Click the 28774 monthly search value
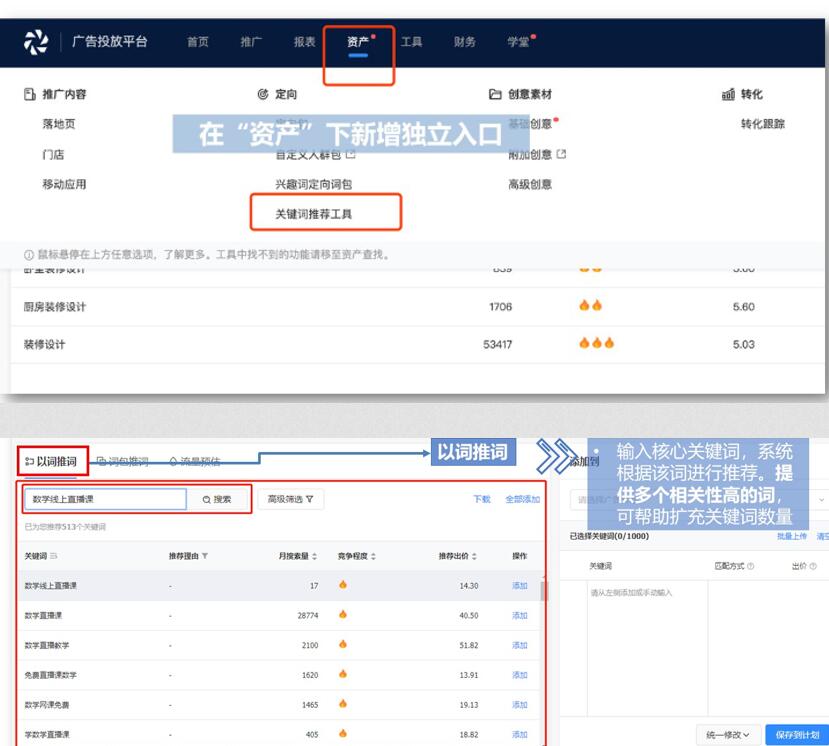 [x=308, y=615]
